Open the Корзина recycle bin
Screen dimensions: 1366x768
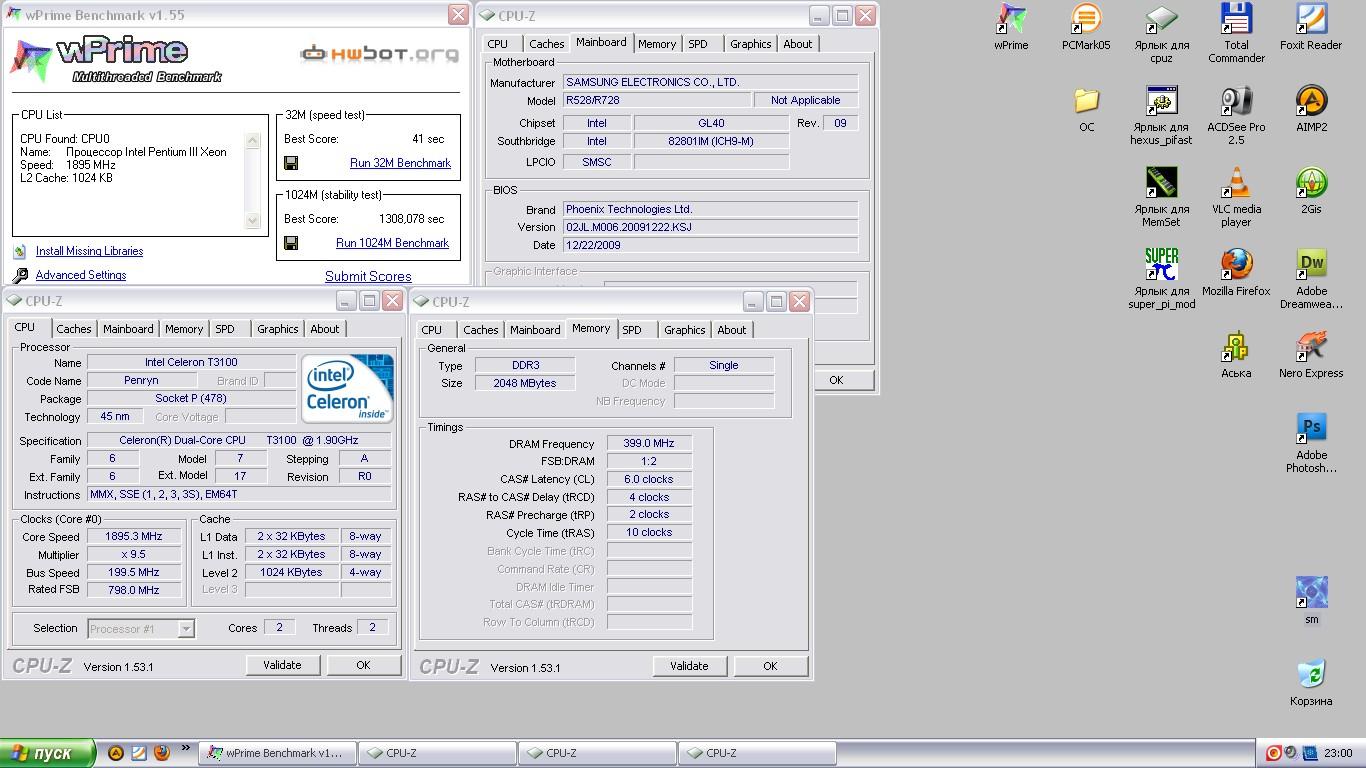pyautogui.click(x=1311, y=675)
